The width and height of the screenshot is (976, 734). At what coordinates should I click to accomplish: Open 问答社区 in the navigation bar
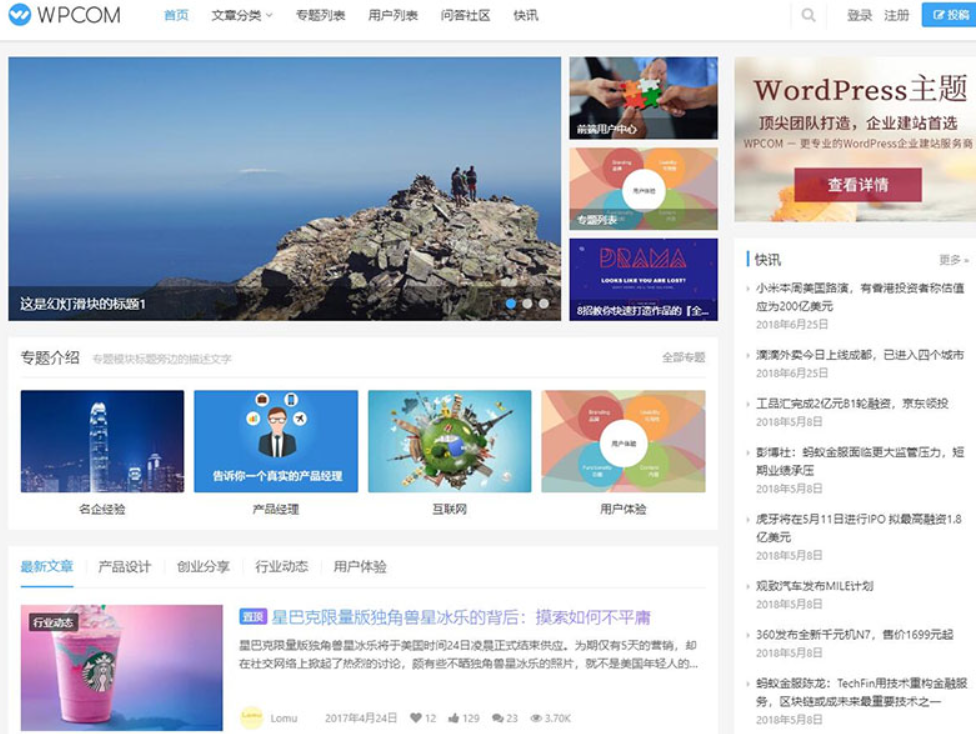tap(465, 15)
